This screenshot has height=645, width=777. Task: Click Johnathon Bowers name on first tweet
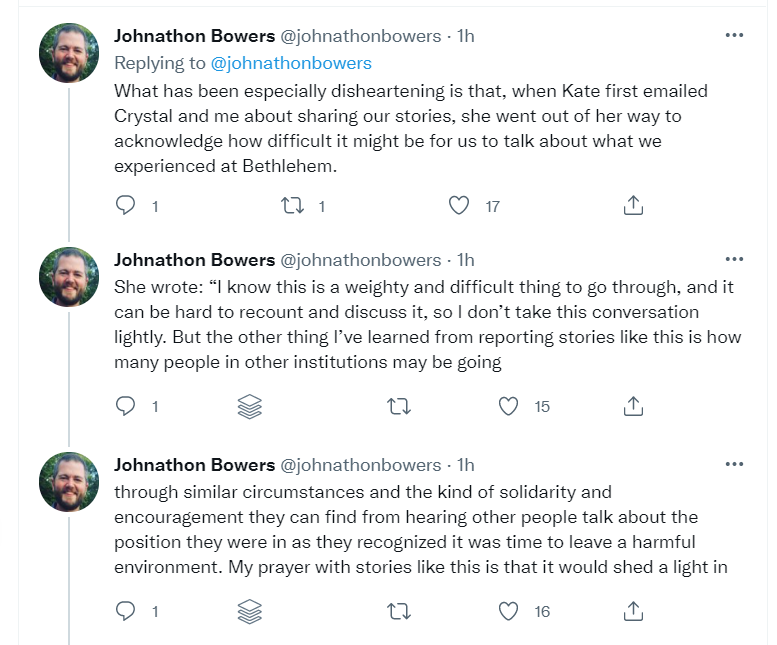[194, 36]
